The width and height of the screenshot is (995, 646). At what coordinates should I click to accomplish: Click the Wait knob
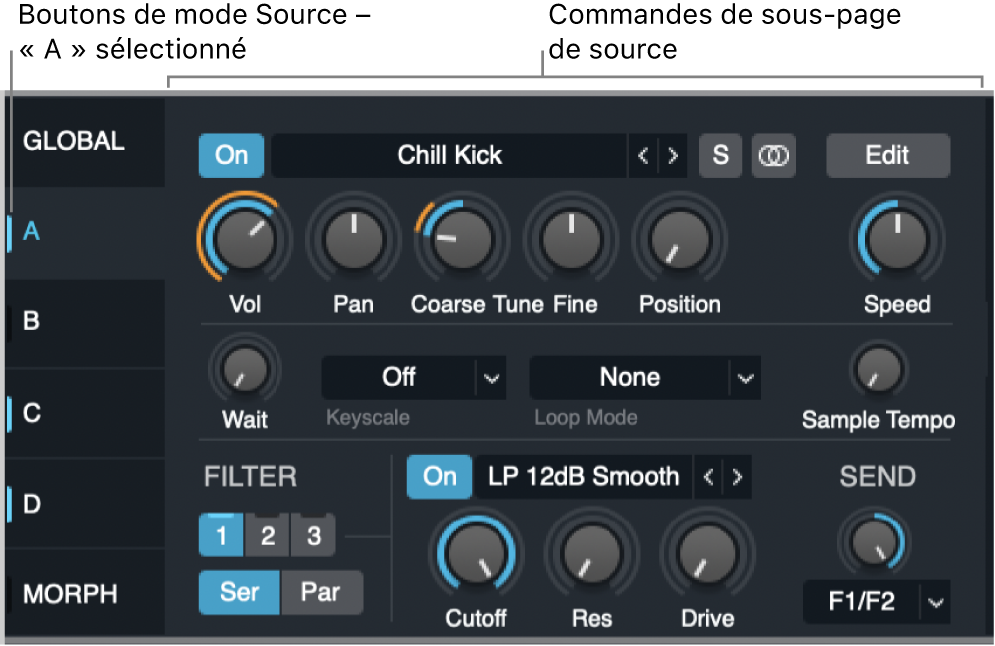pyautogui.click(x=245, y=370)
